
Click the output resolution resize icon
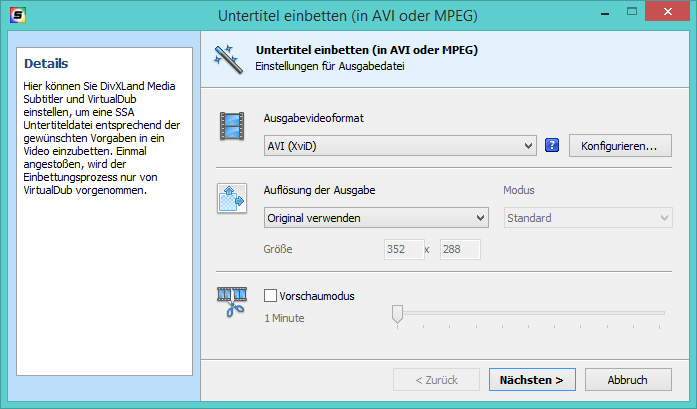(x=232, y=198)
